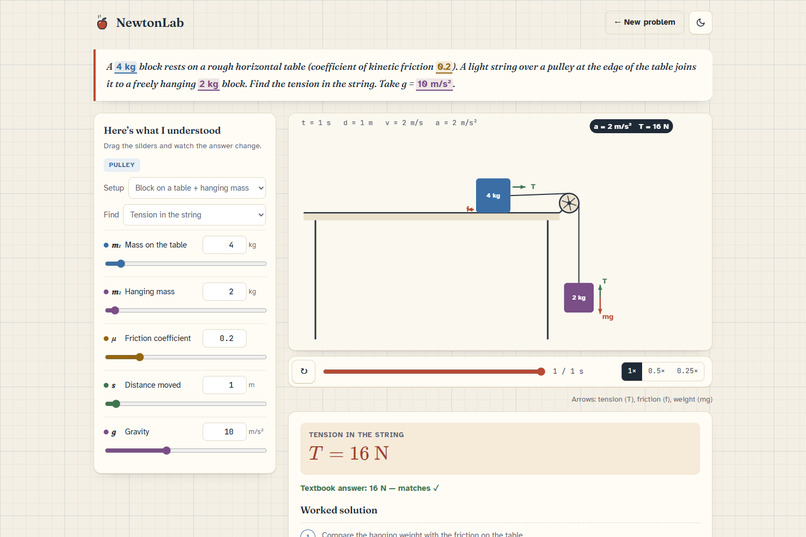Click the Hanging mass slider handle

[x=115, y=310]
